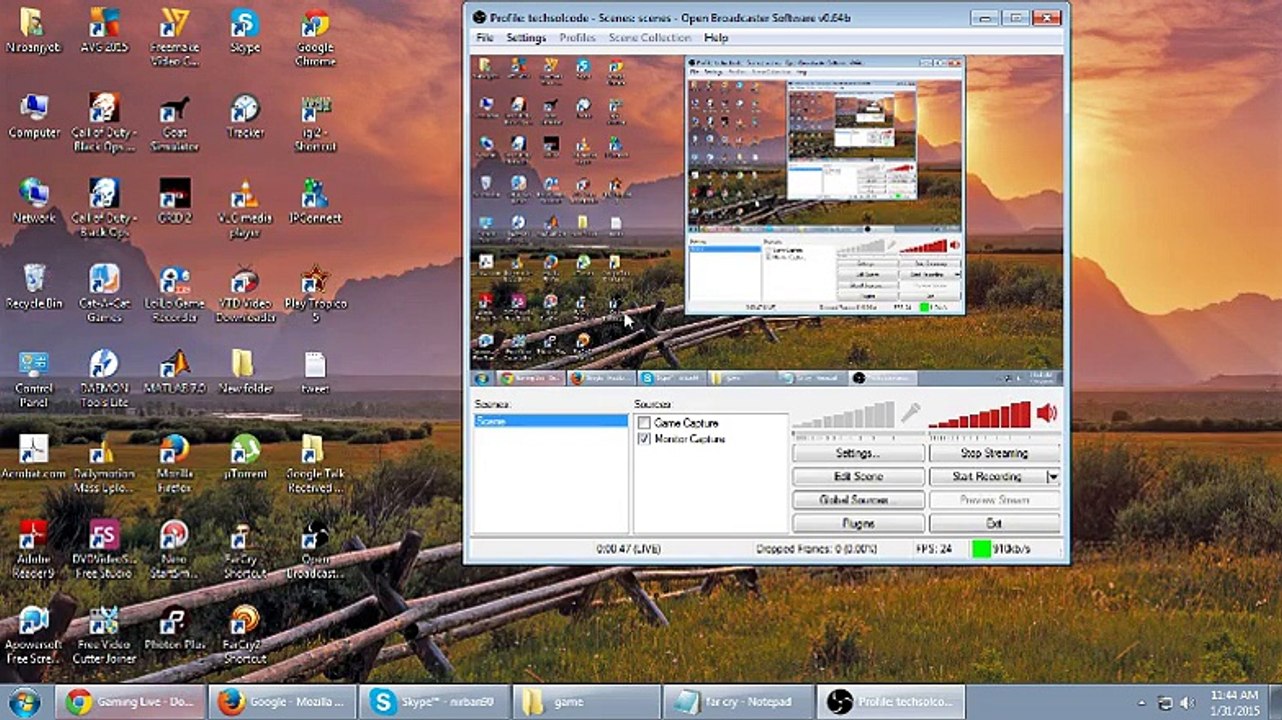Select the Recycle Bin icon

click(x=34, y=287)
